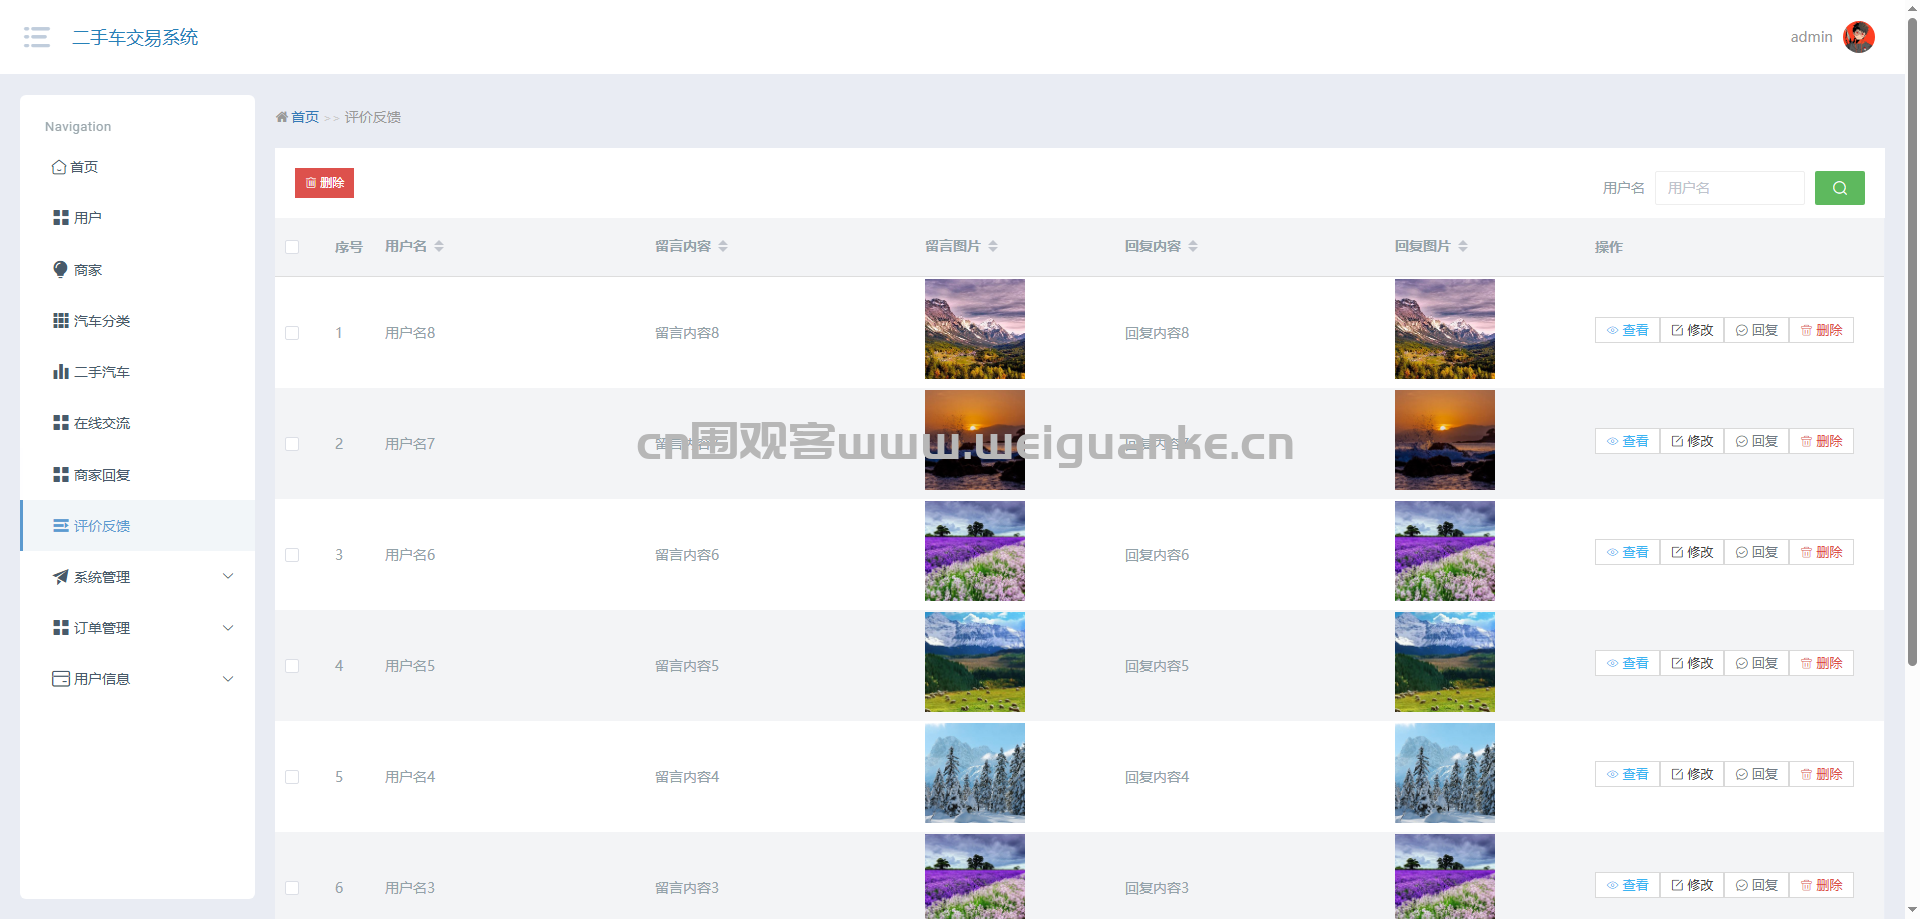Click the list icon beside 评价反馈
This screenshot has height=919, width=1920.
pos(61,525)
